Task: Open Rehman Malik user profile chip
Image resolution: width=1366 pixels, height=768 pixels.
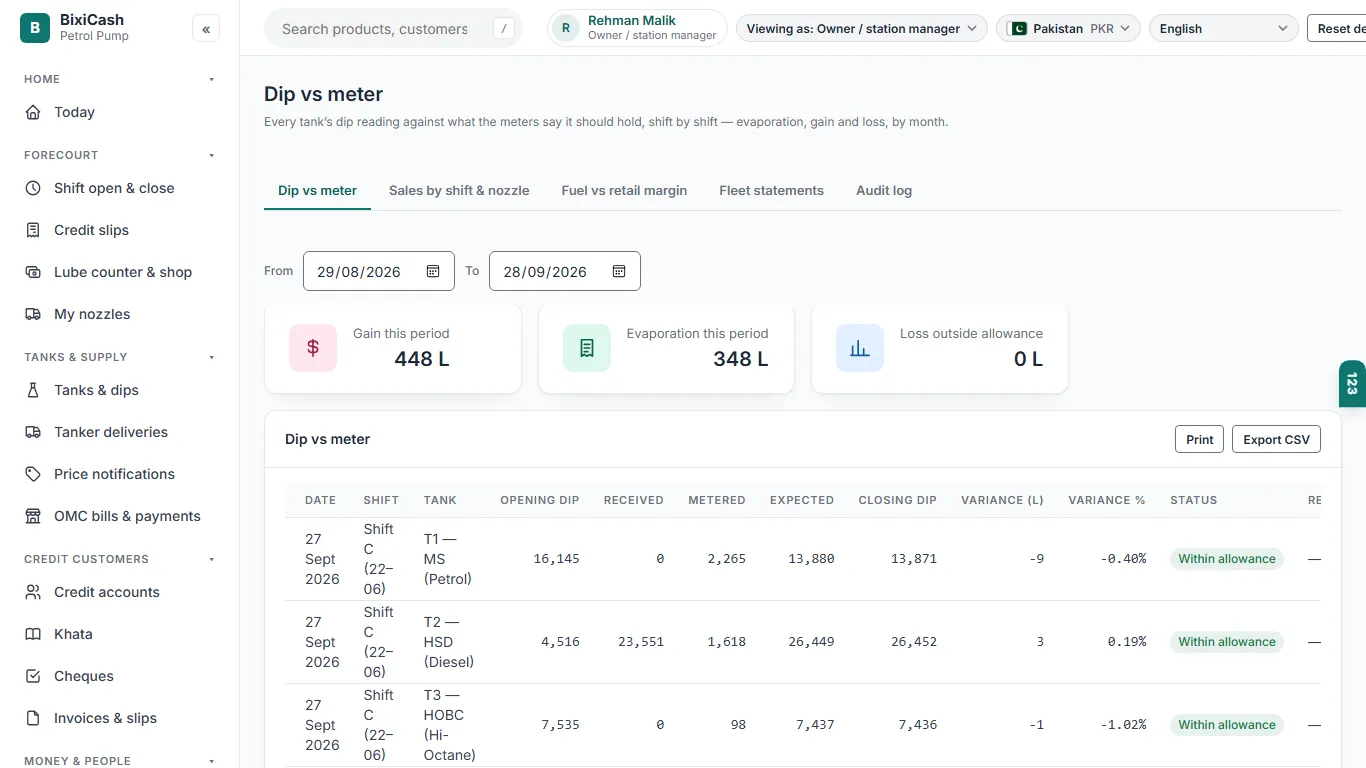Action: pos(637,28)
